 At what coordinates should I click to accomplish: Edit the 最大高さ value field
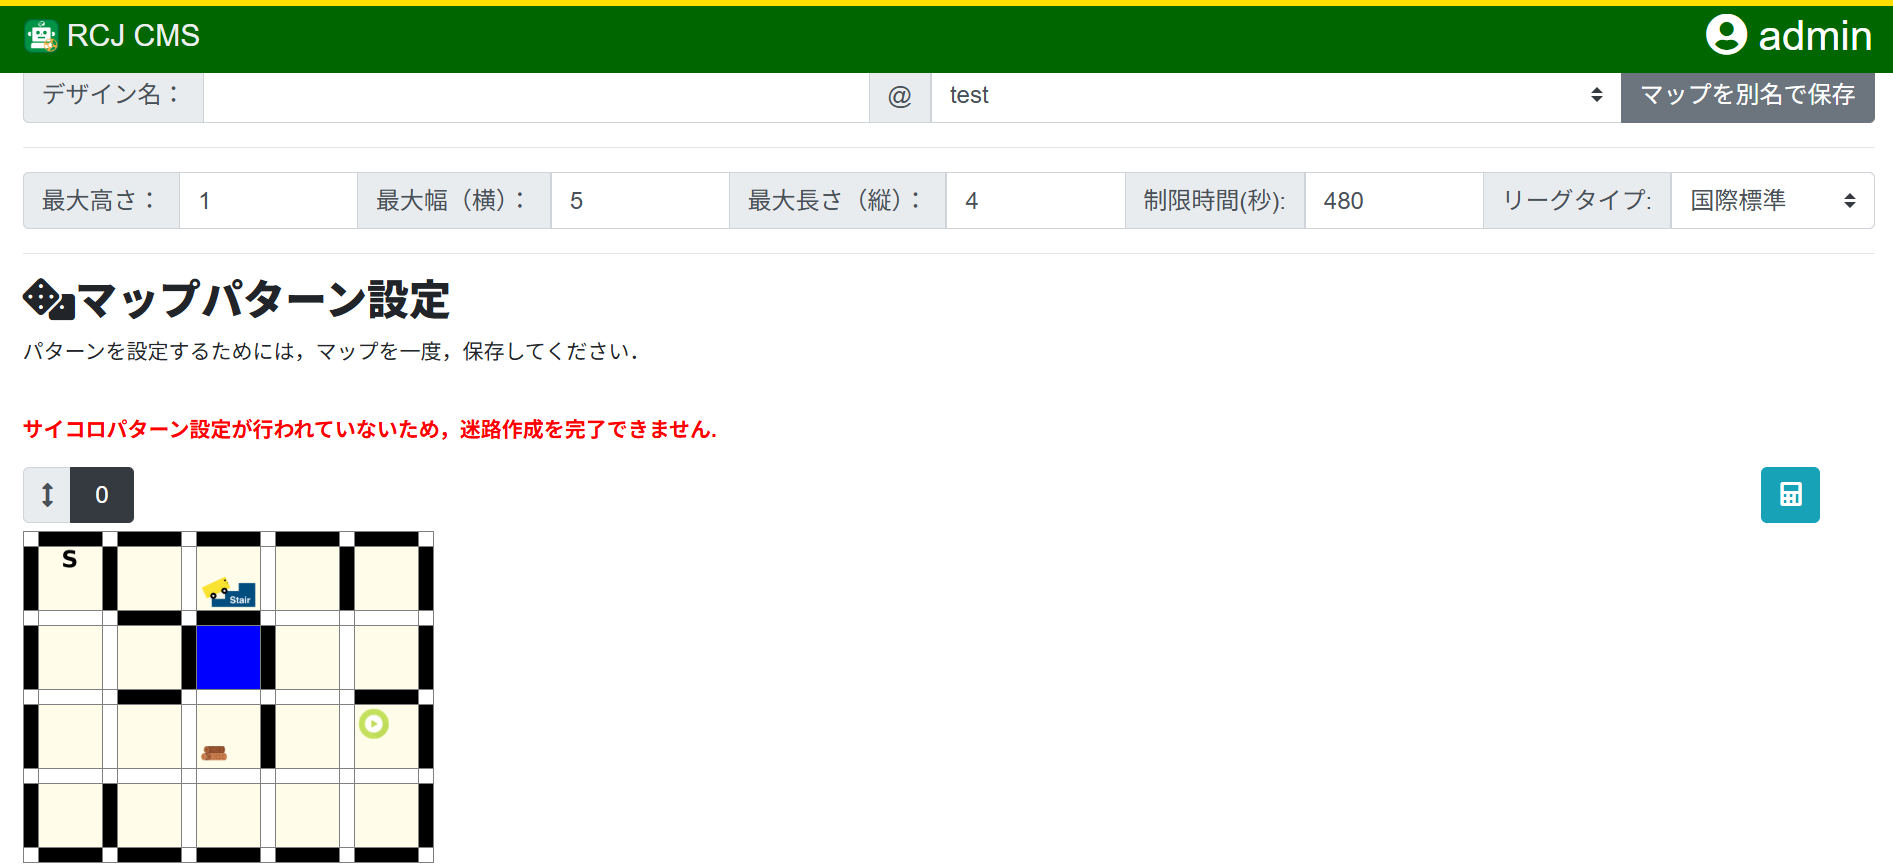click(x=268, y=201)
